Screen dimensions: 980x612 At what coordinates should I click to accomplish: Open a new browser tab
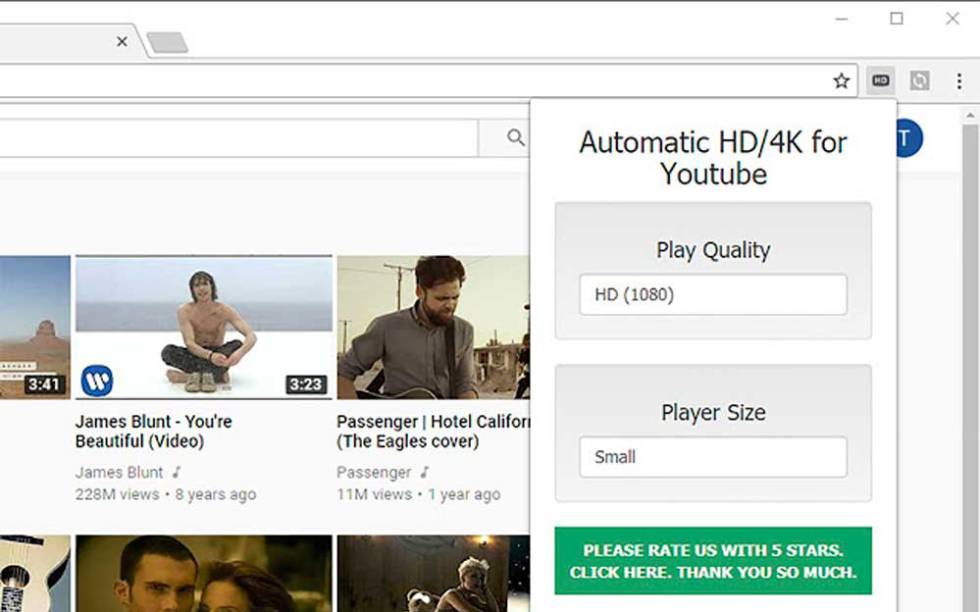(x=167, y=43)
